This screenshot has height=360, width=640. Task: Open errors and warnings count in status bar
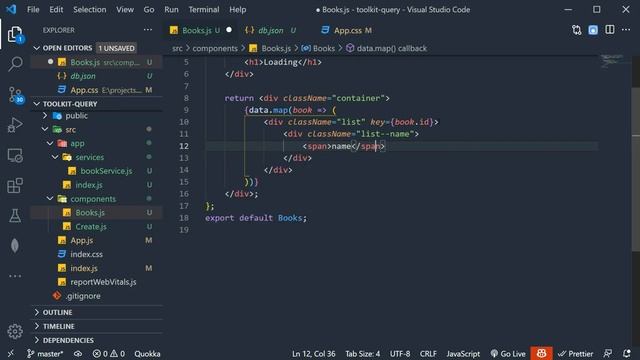109,354
